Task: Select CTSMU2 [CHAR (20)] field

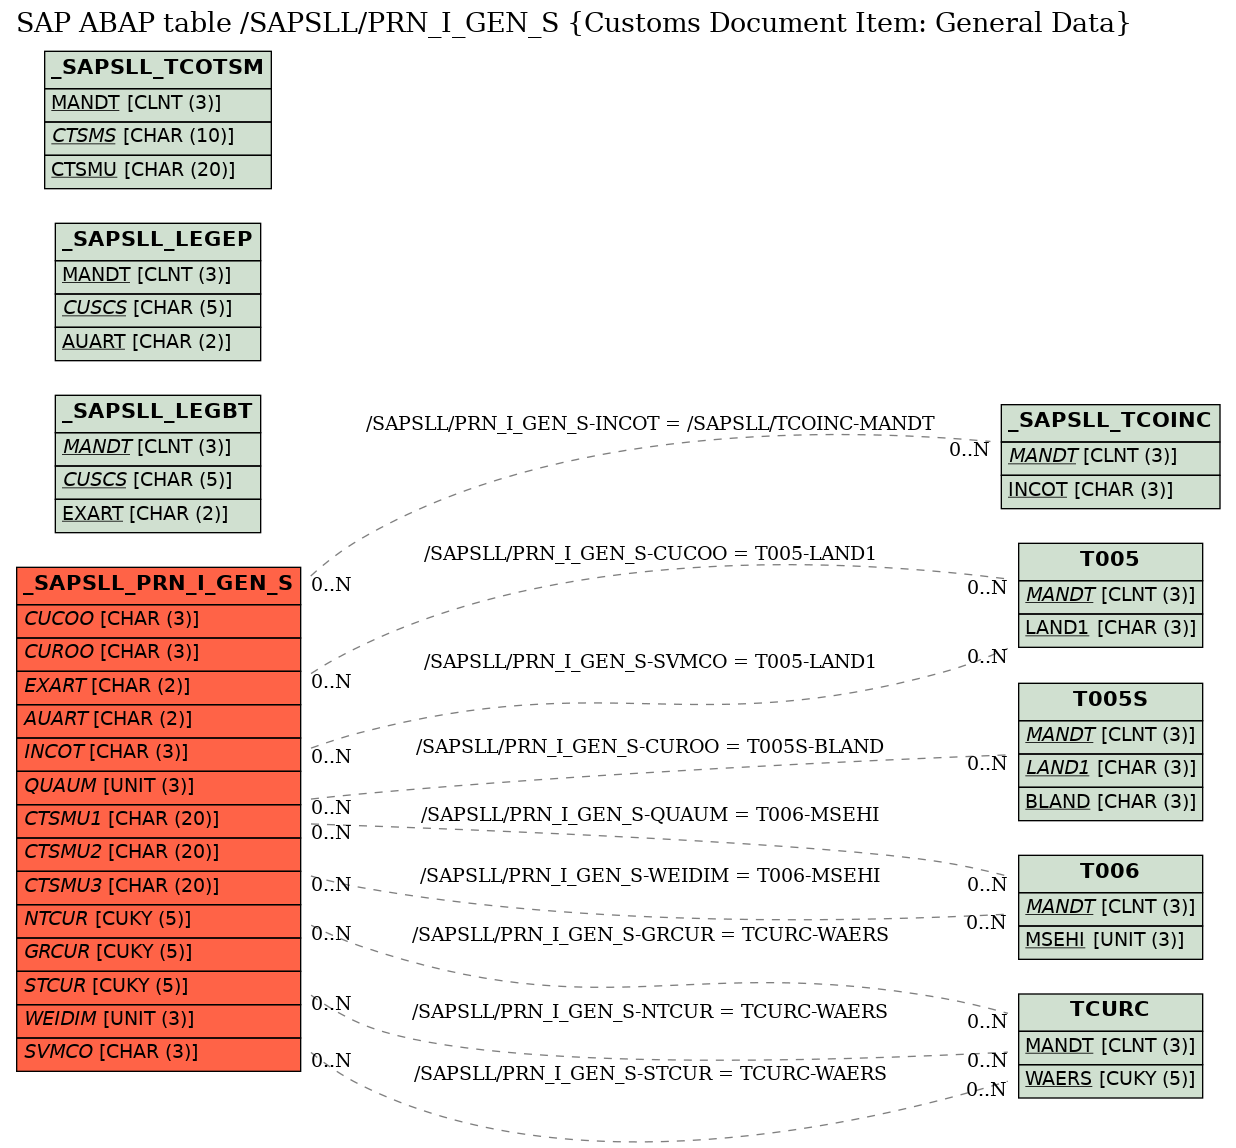Action: coord(158,854)
